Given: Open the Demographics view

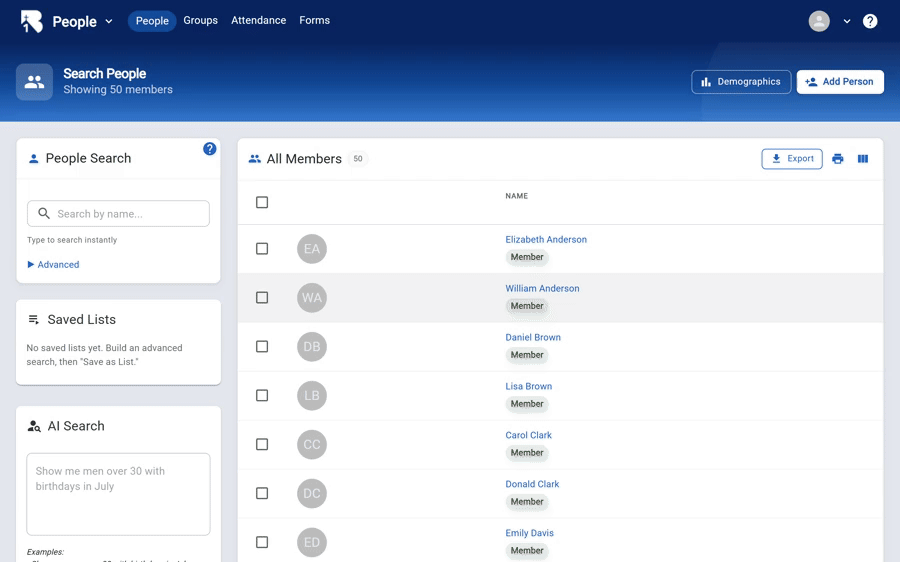Looking at the screenshot, I should (x=741, y=82).
